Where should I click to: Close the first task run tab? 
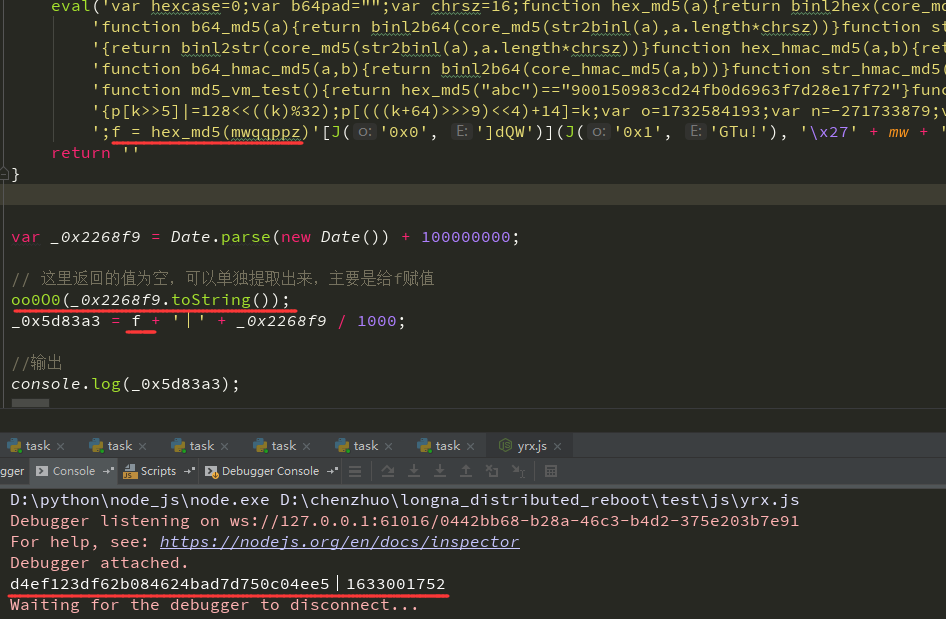point(60,447)
